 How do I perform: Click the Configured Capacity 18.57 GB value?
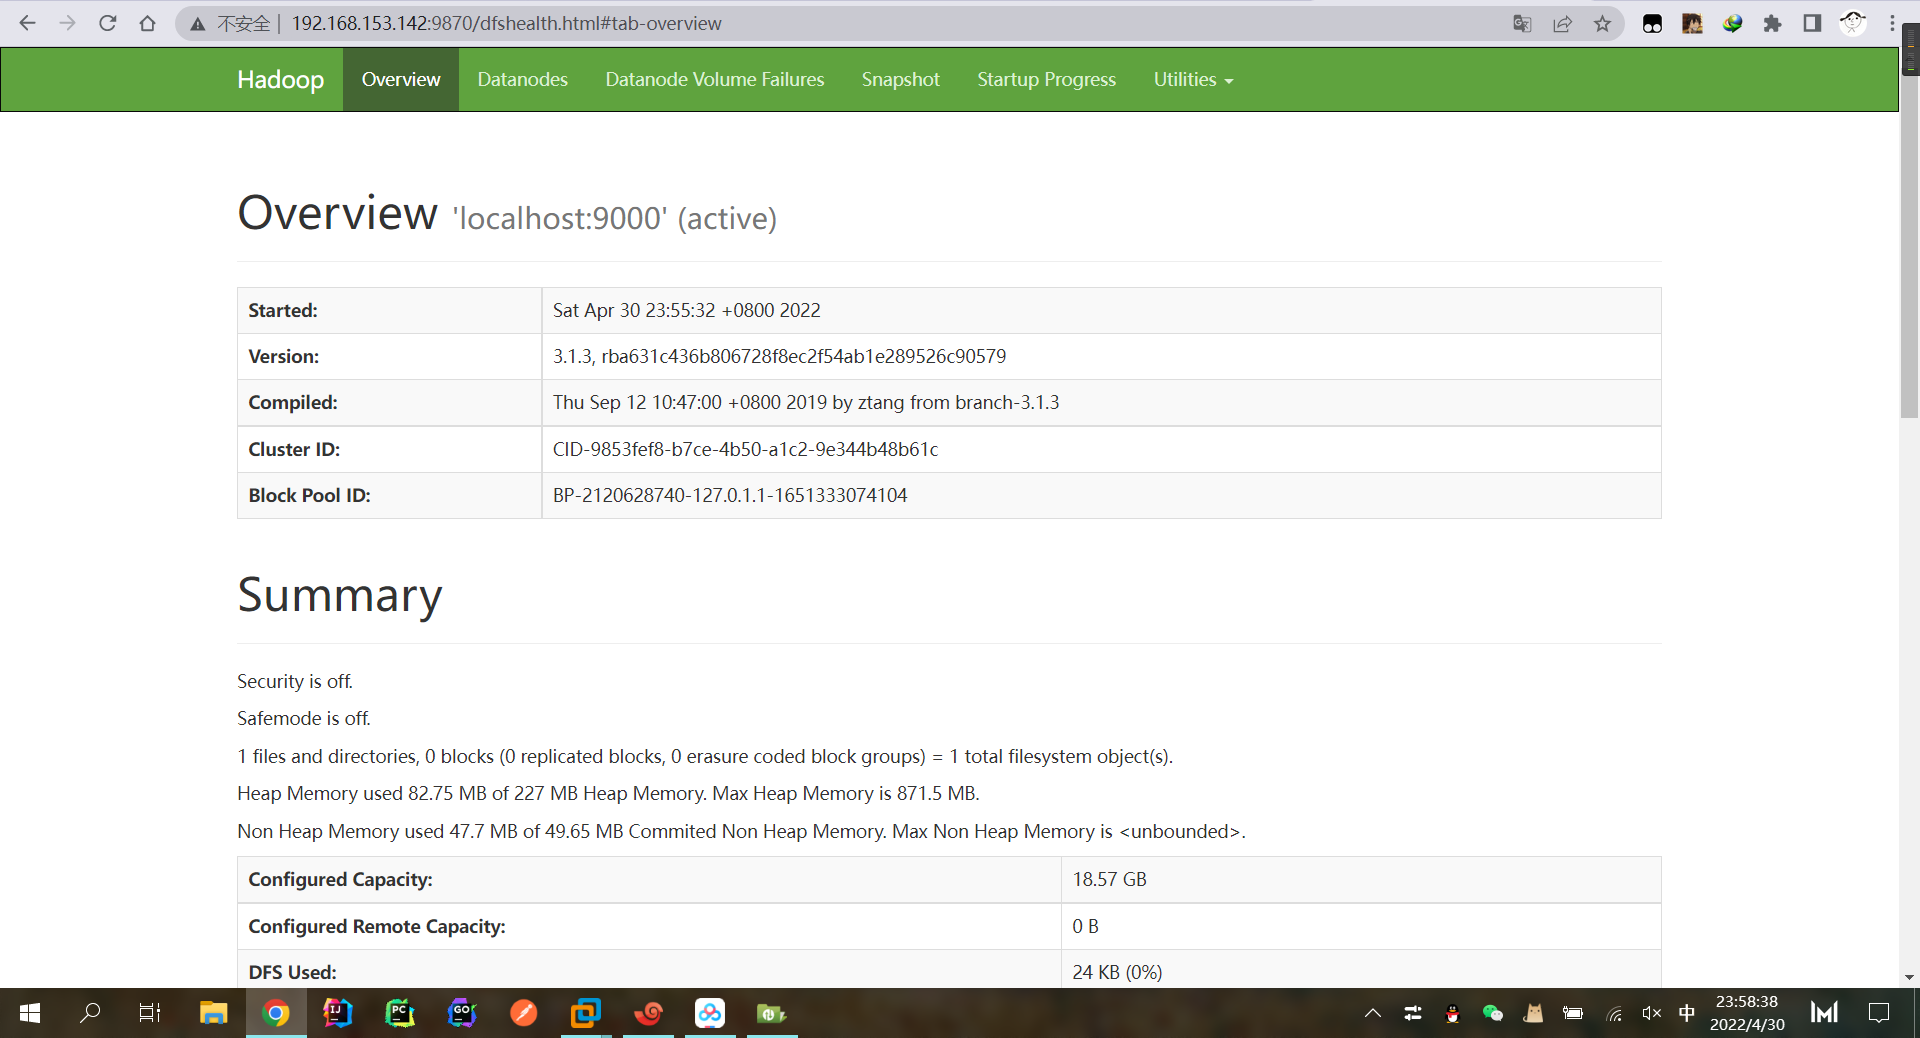pos(1110,879)
